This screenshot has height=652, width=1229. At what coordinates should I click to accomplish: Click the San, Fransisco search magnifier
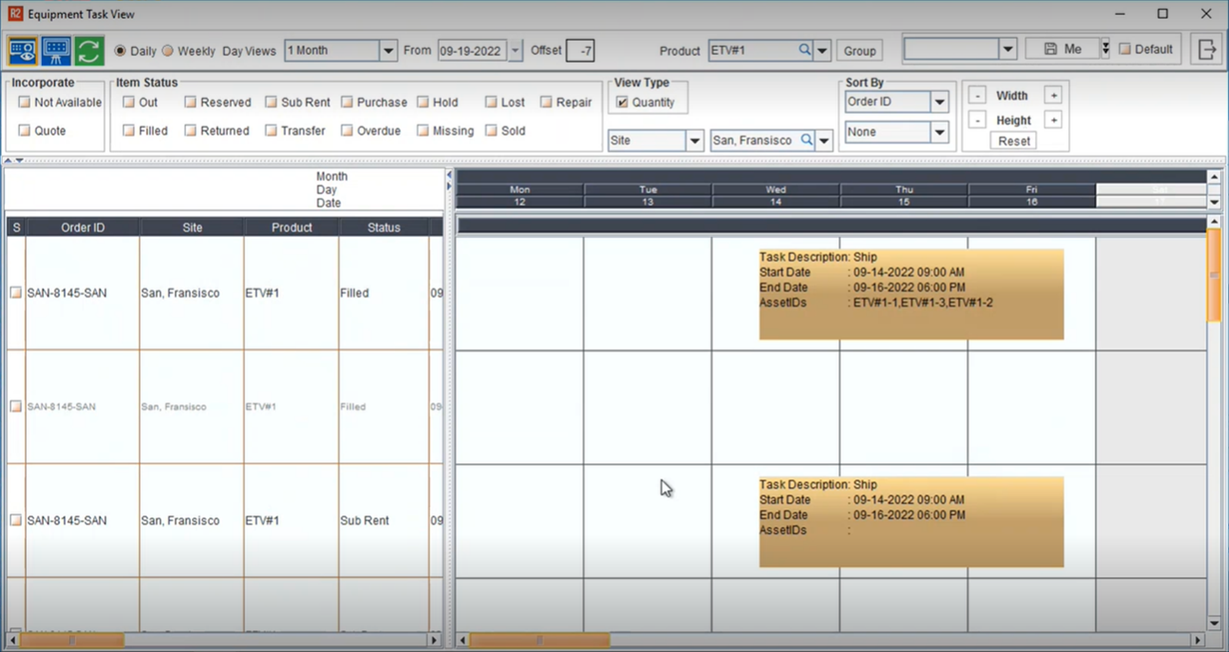point(806,141)
